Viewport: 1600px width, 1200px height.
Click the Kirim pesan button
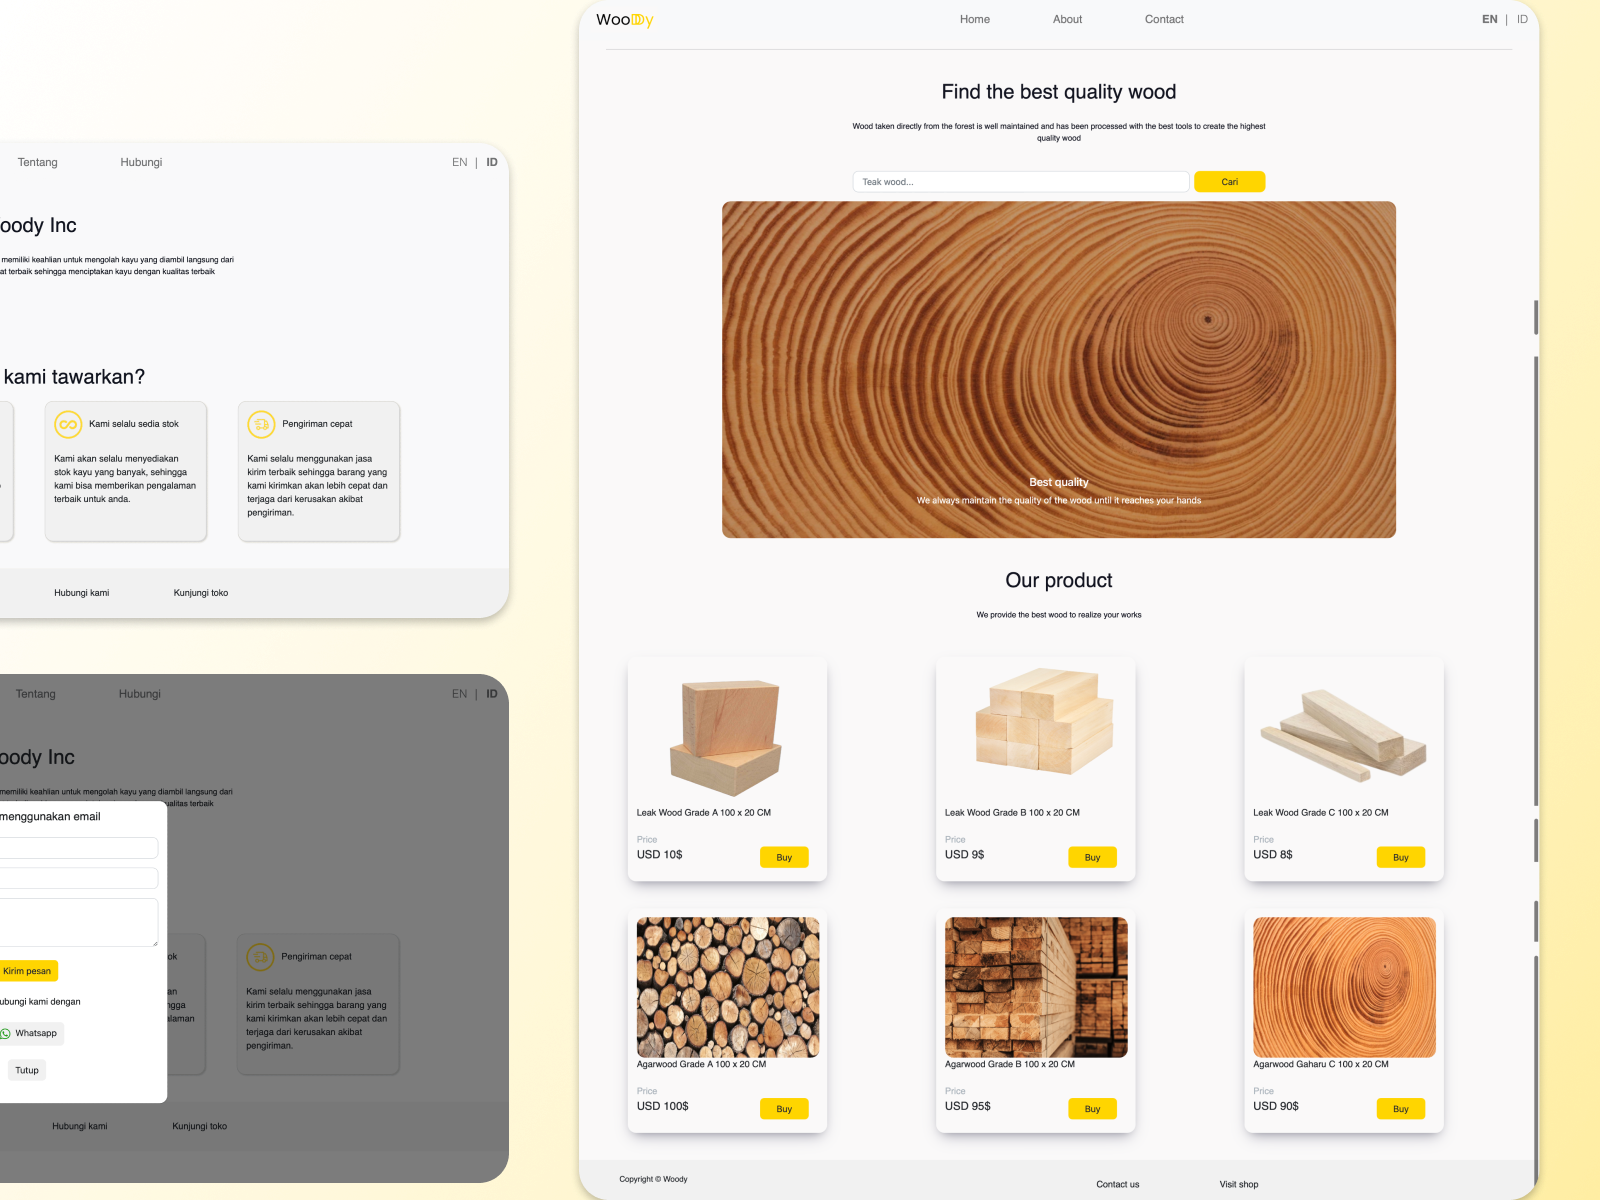coord(28,971)
